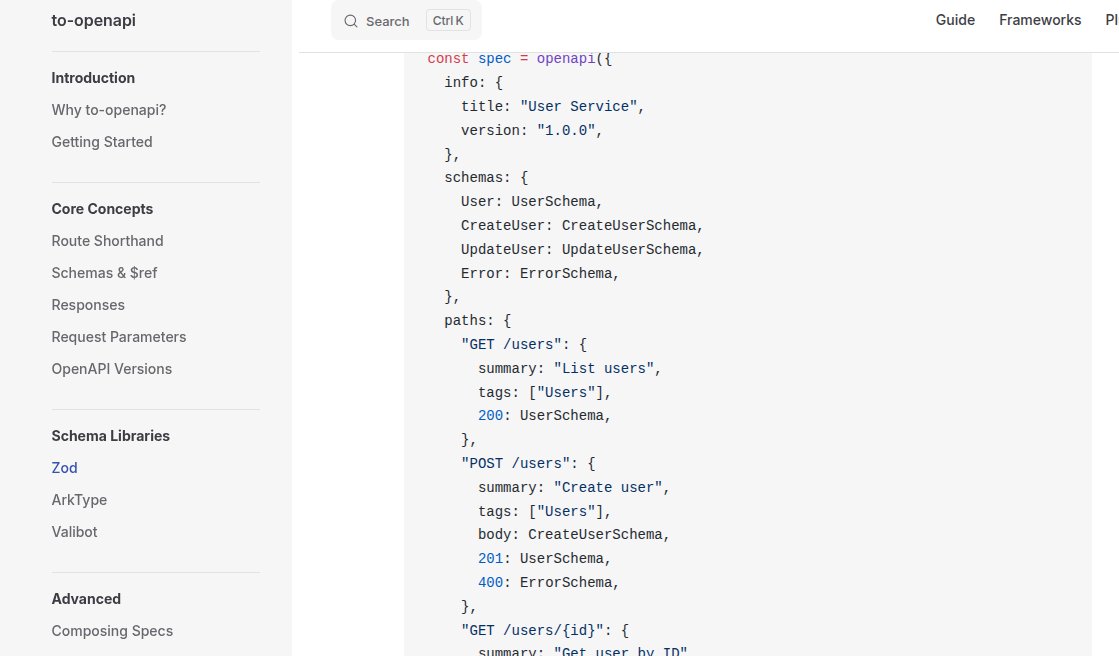The image size is (1119, 656).
Task: Open the Getting Started page
Action: (x=102, y=142)
